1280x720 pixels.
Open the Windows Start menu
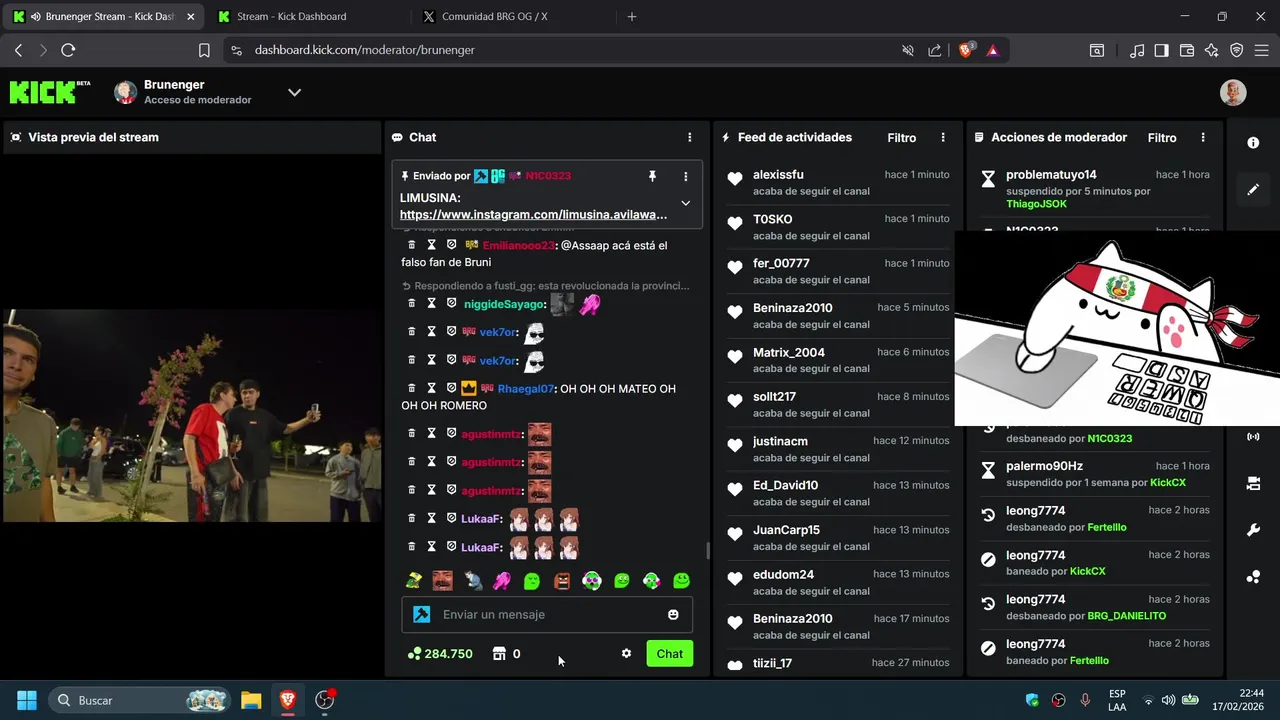27,700
